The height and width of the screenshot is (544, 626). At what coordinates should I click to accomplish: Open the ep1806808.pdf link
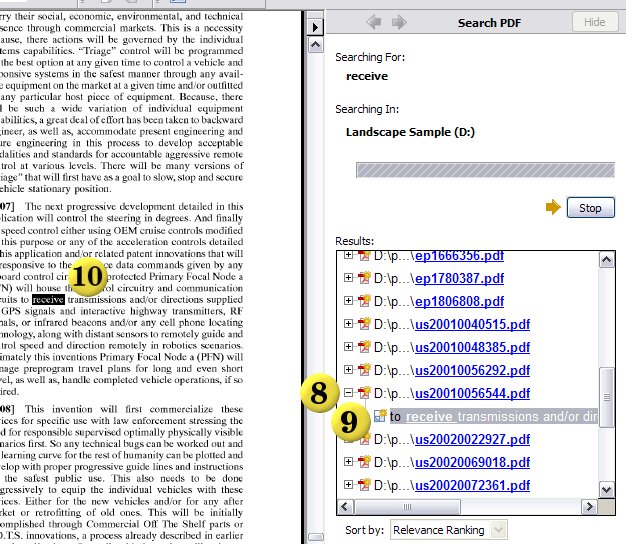coord(460,301)
